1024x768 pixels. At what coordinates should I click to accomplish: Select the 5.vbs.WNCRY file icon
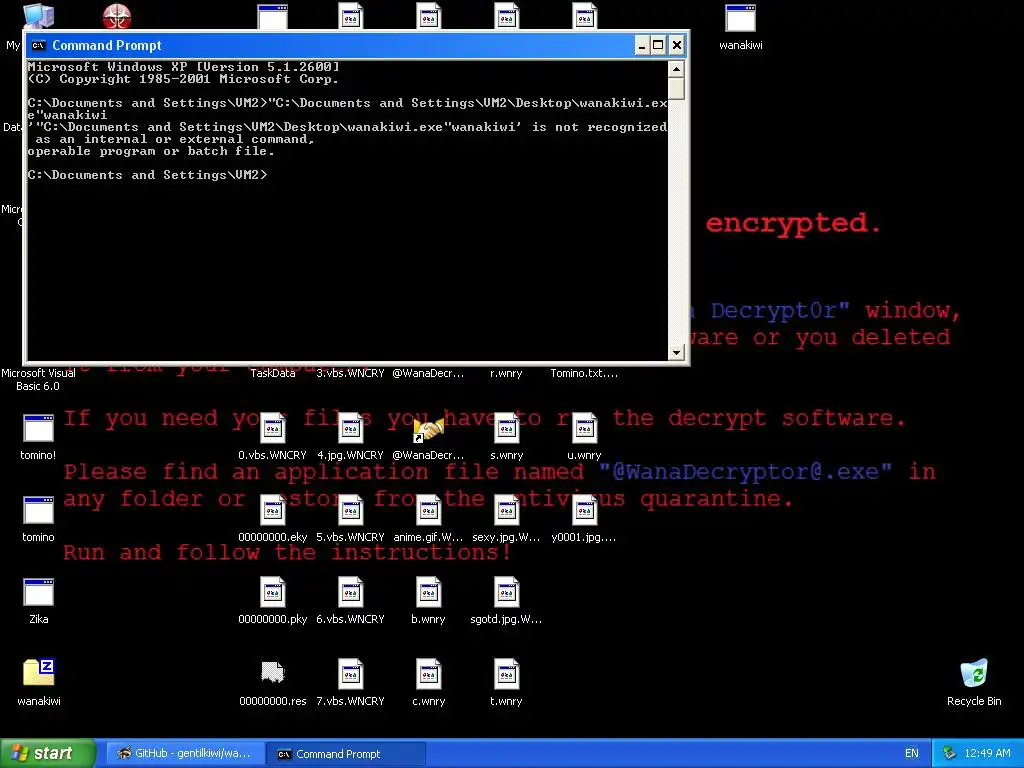350,510
